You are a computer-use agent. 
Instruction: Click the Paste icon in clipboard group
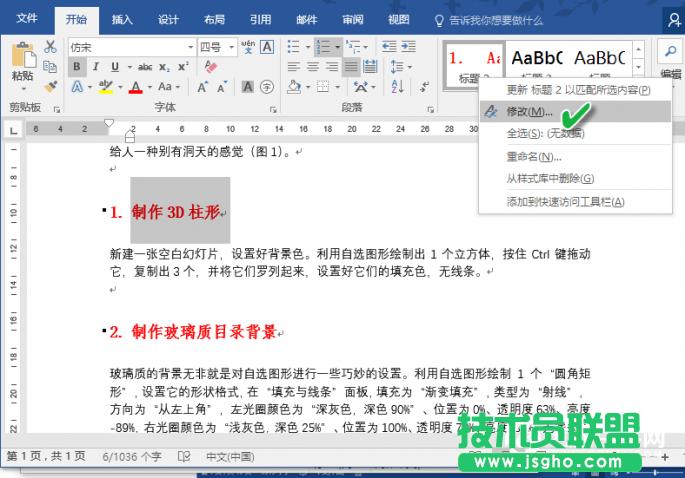coord(22,62)
